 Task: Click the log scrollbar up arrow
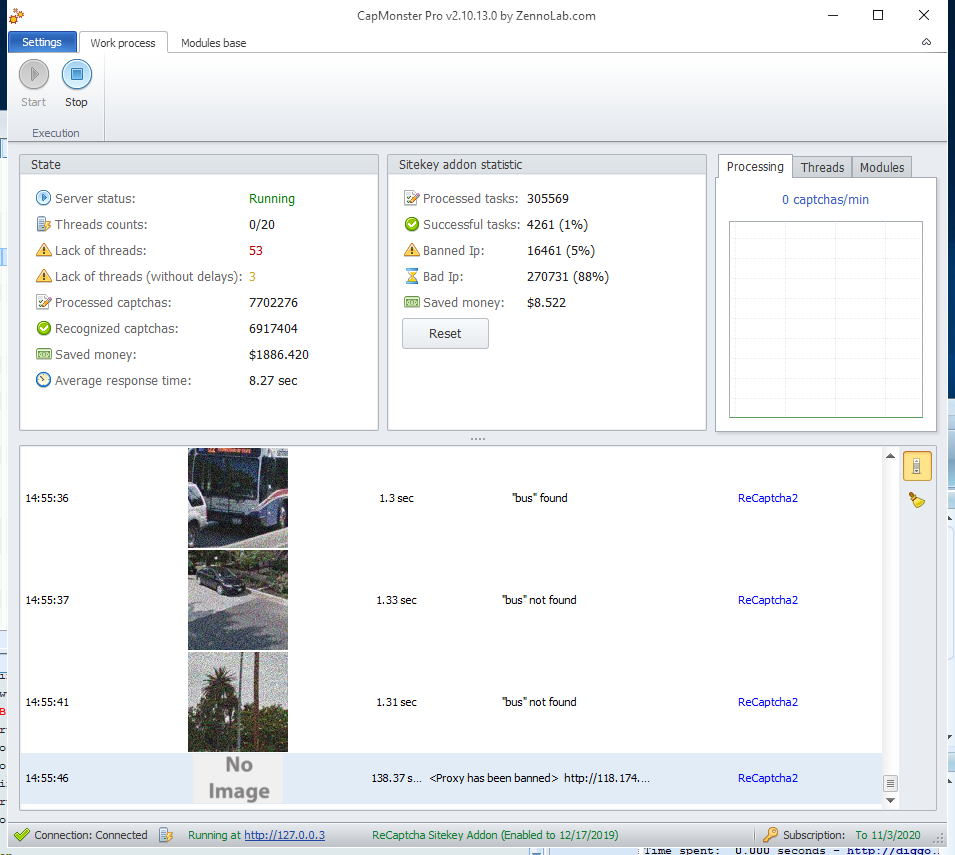click(890, 457)
